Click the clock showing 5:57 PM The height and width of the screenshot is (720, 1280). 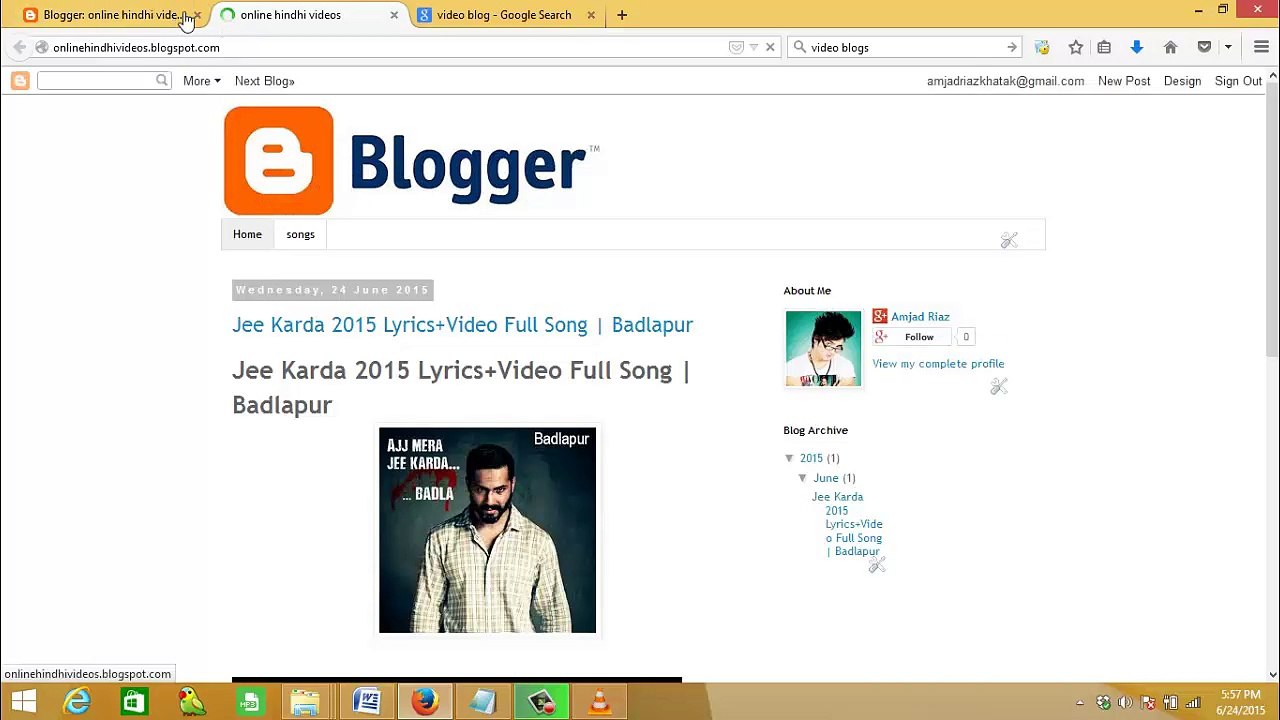click(1240, 695)
